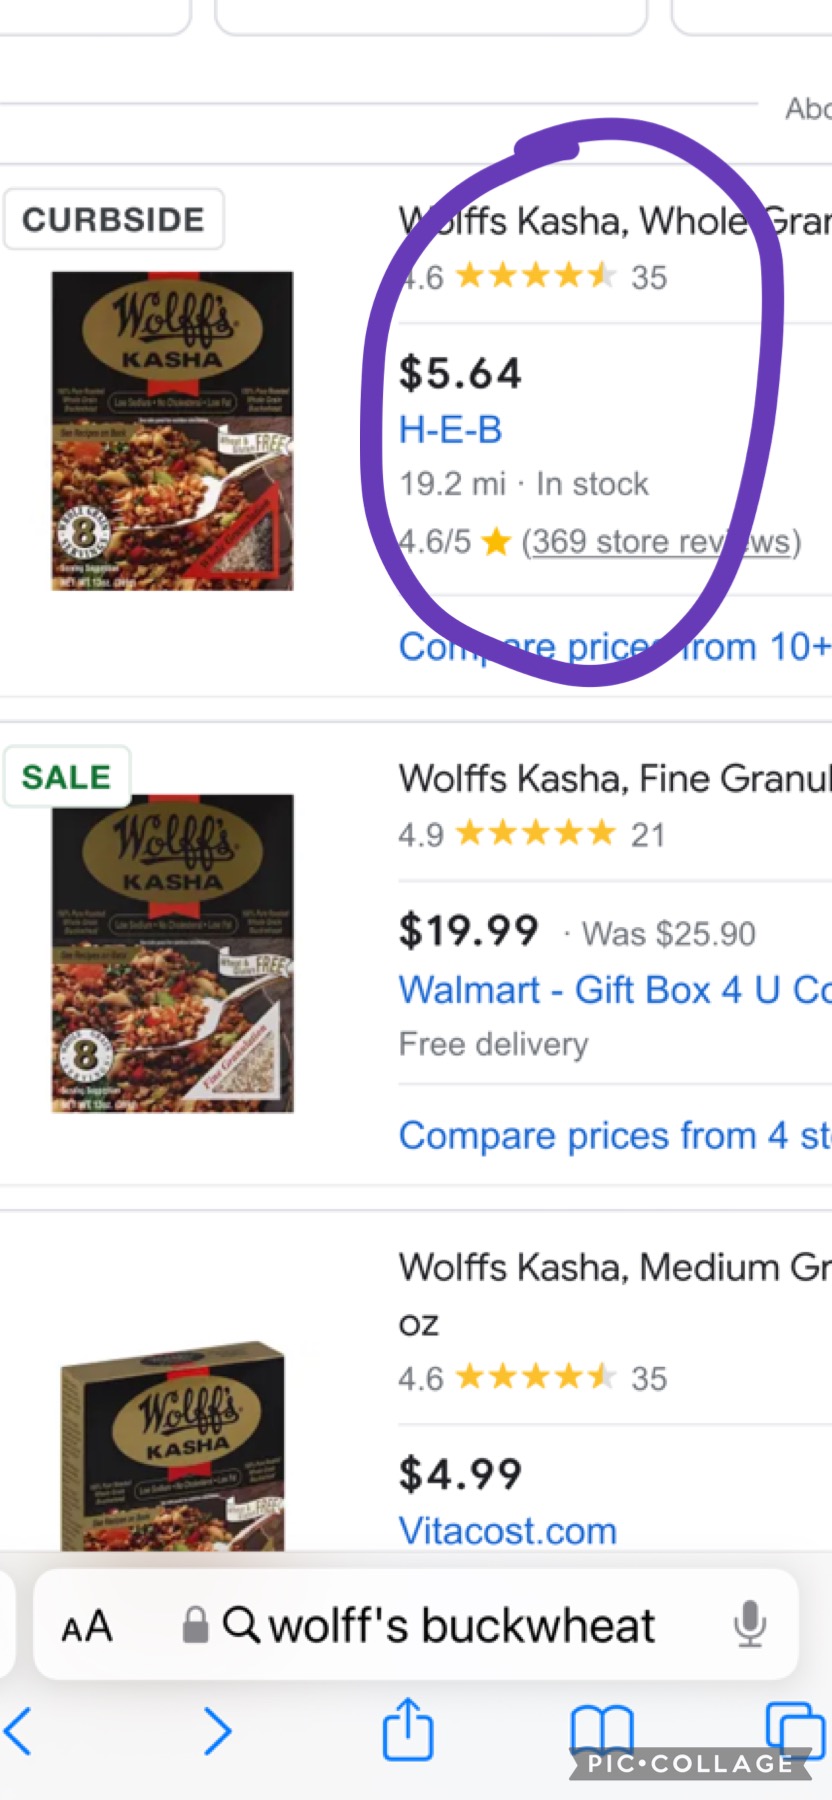Image resolution: width=832 pixels, height=1800 pixels.
Task: Open the Safari tabs overview
Action: coord(794,1729)
